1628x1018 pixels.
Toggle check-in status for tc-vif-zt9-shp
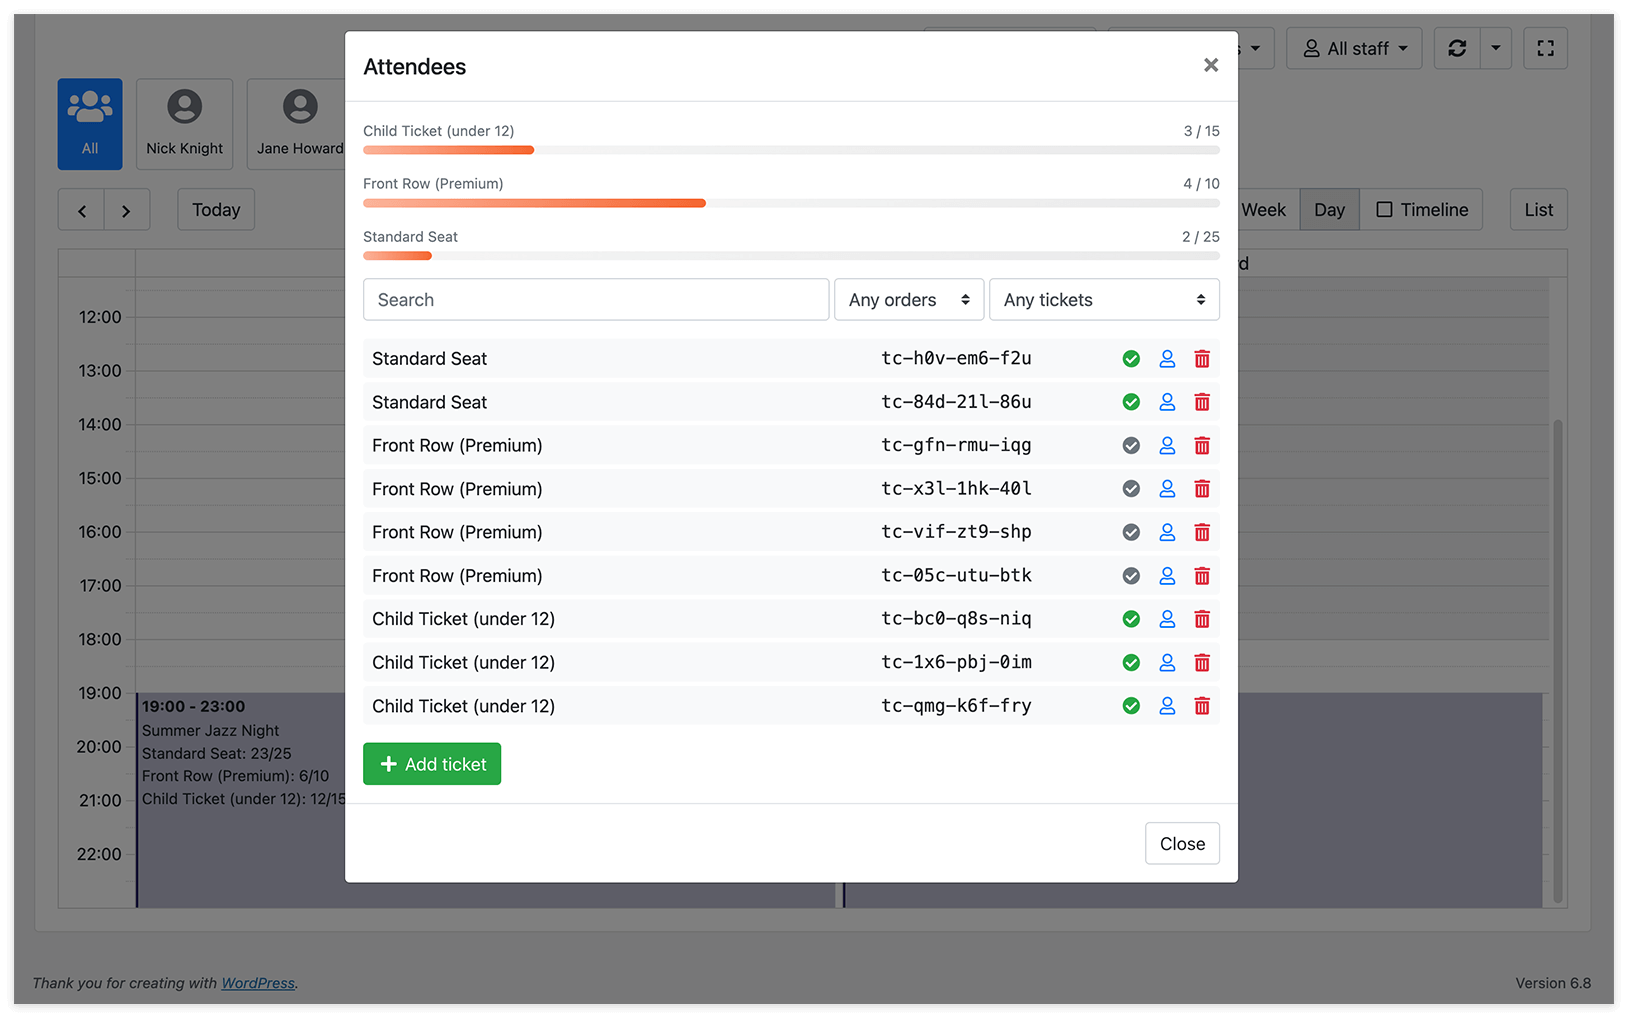click(x=1131, y=532)
